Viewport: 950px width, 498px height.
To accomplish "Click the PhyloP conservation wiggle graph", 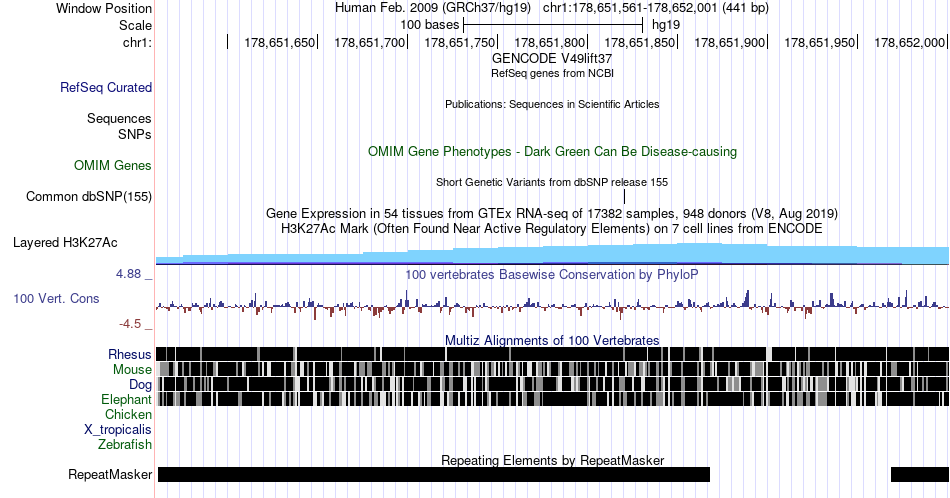I will (x=552, y=304).
